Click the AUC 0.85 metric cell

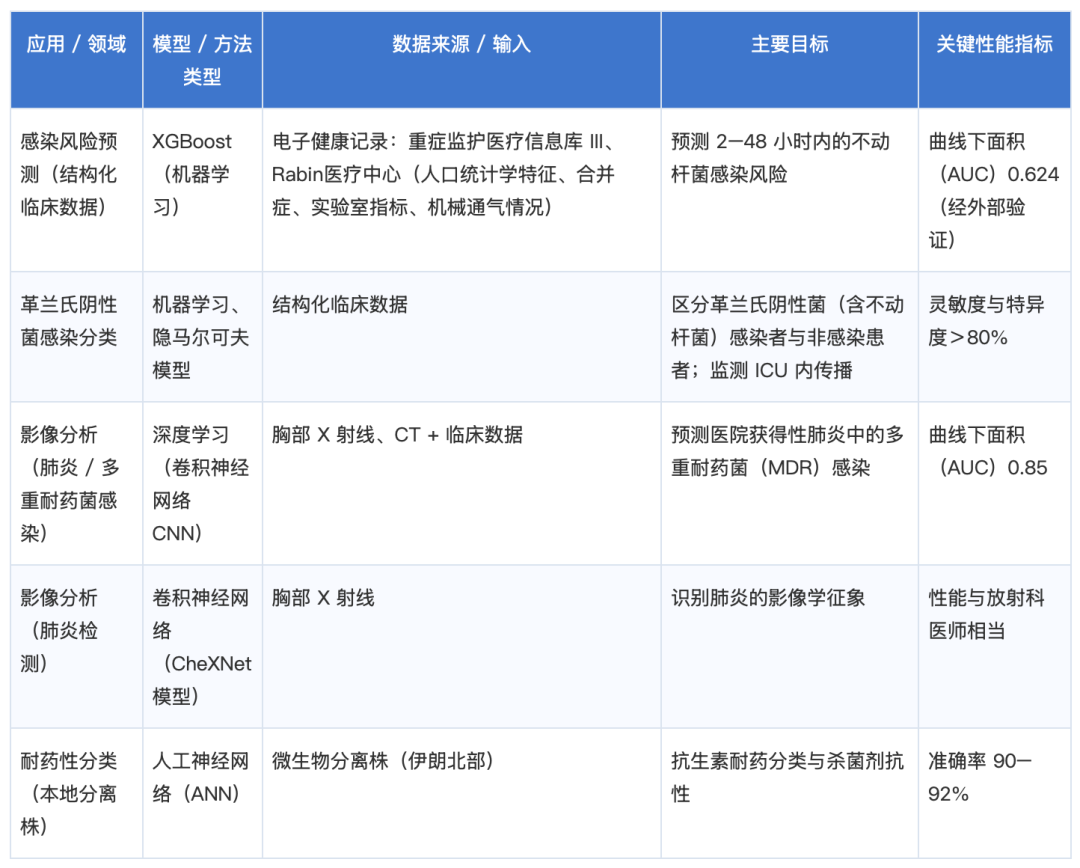point(994,484)
